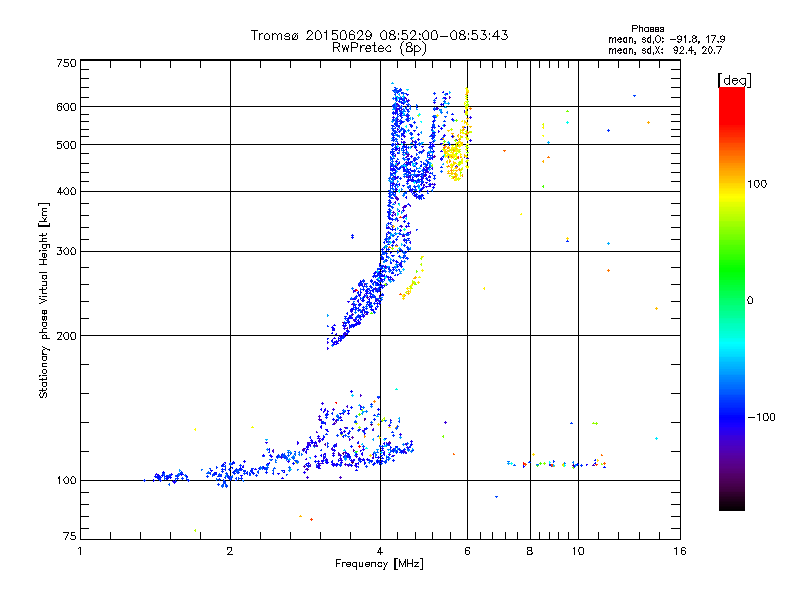Image resolution: width=800 pixels, height=600 pixels.
Task: Click the '750' height axis tick label
Action: coord(66,63)
